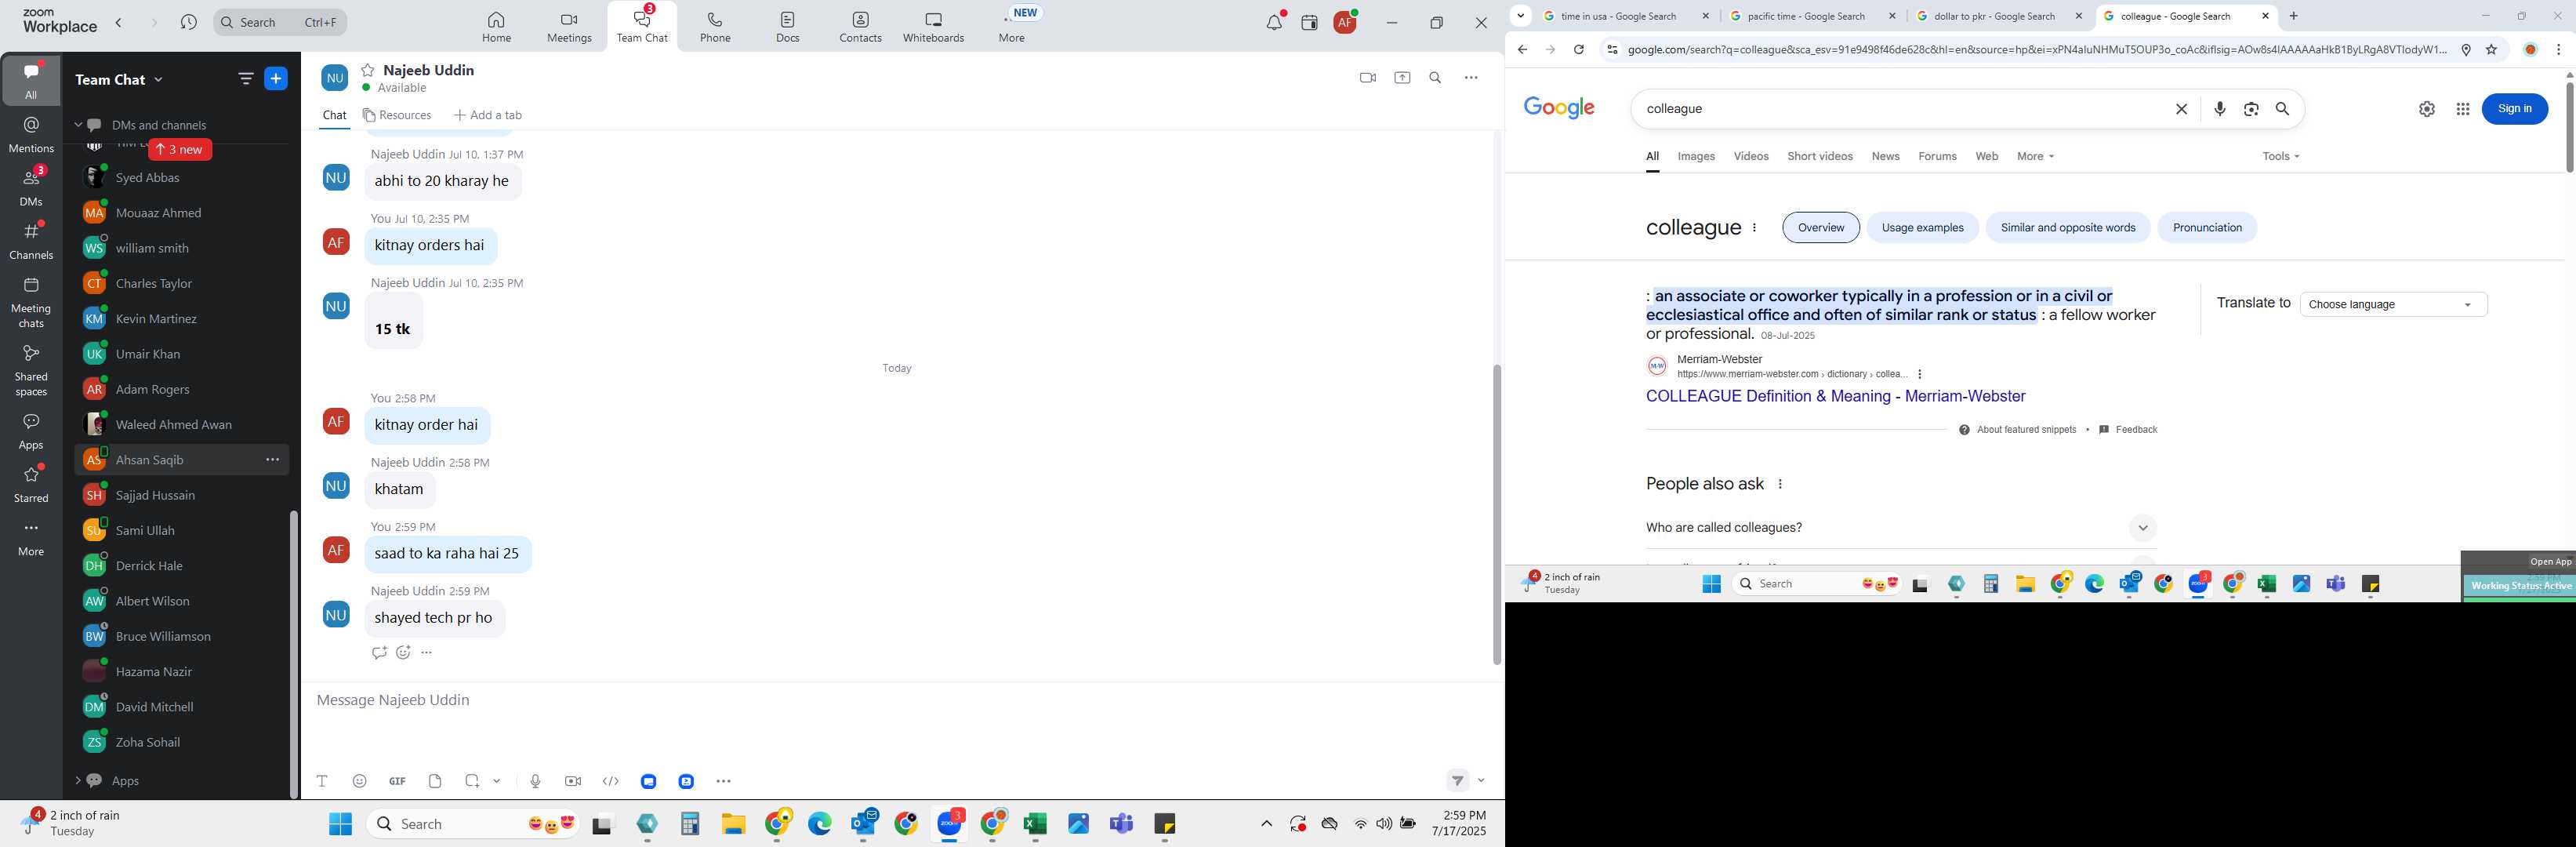Open Google Apps grid icon
2576x847 pixels.
[x=2463, y=109]
